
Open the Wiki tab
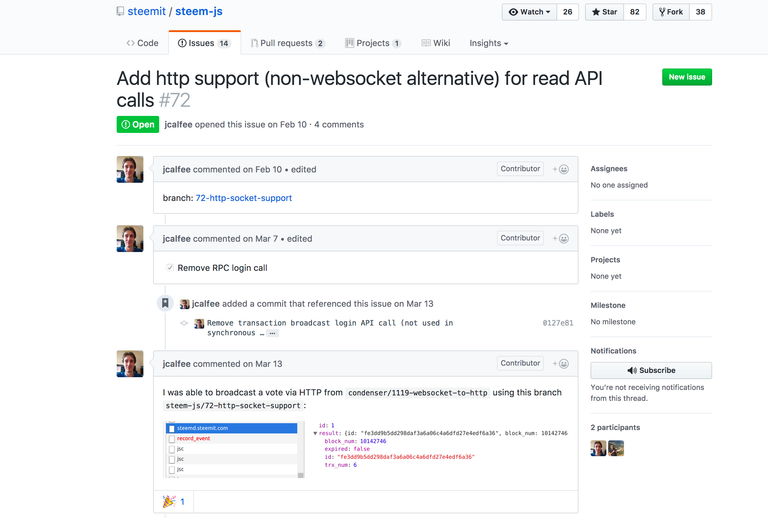436,43
